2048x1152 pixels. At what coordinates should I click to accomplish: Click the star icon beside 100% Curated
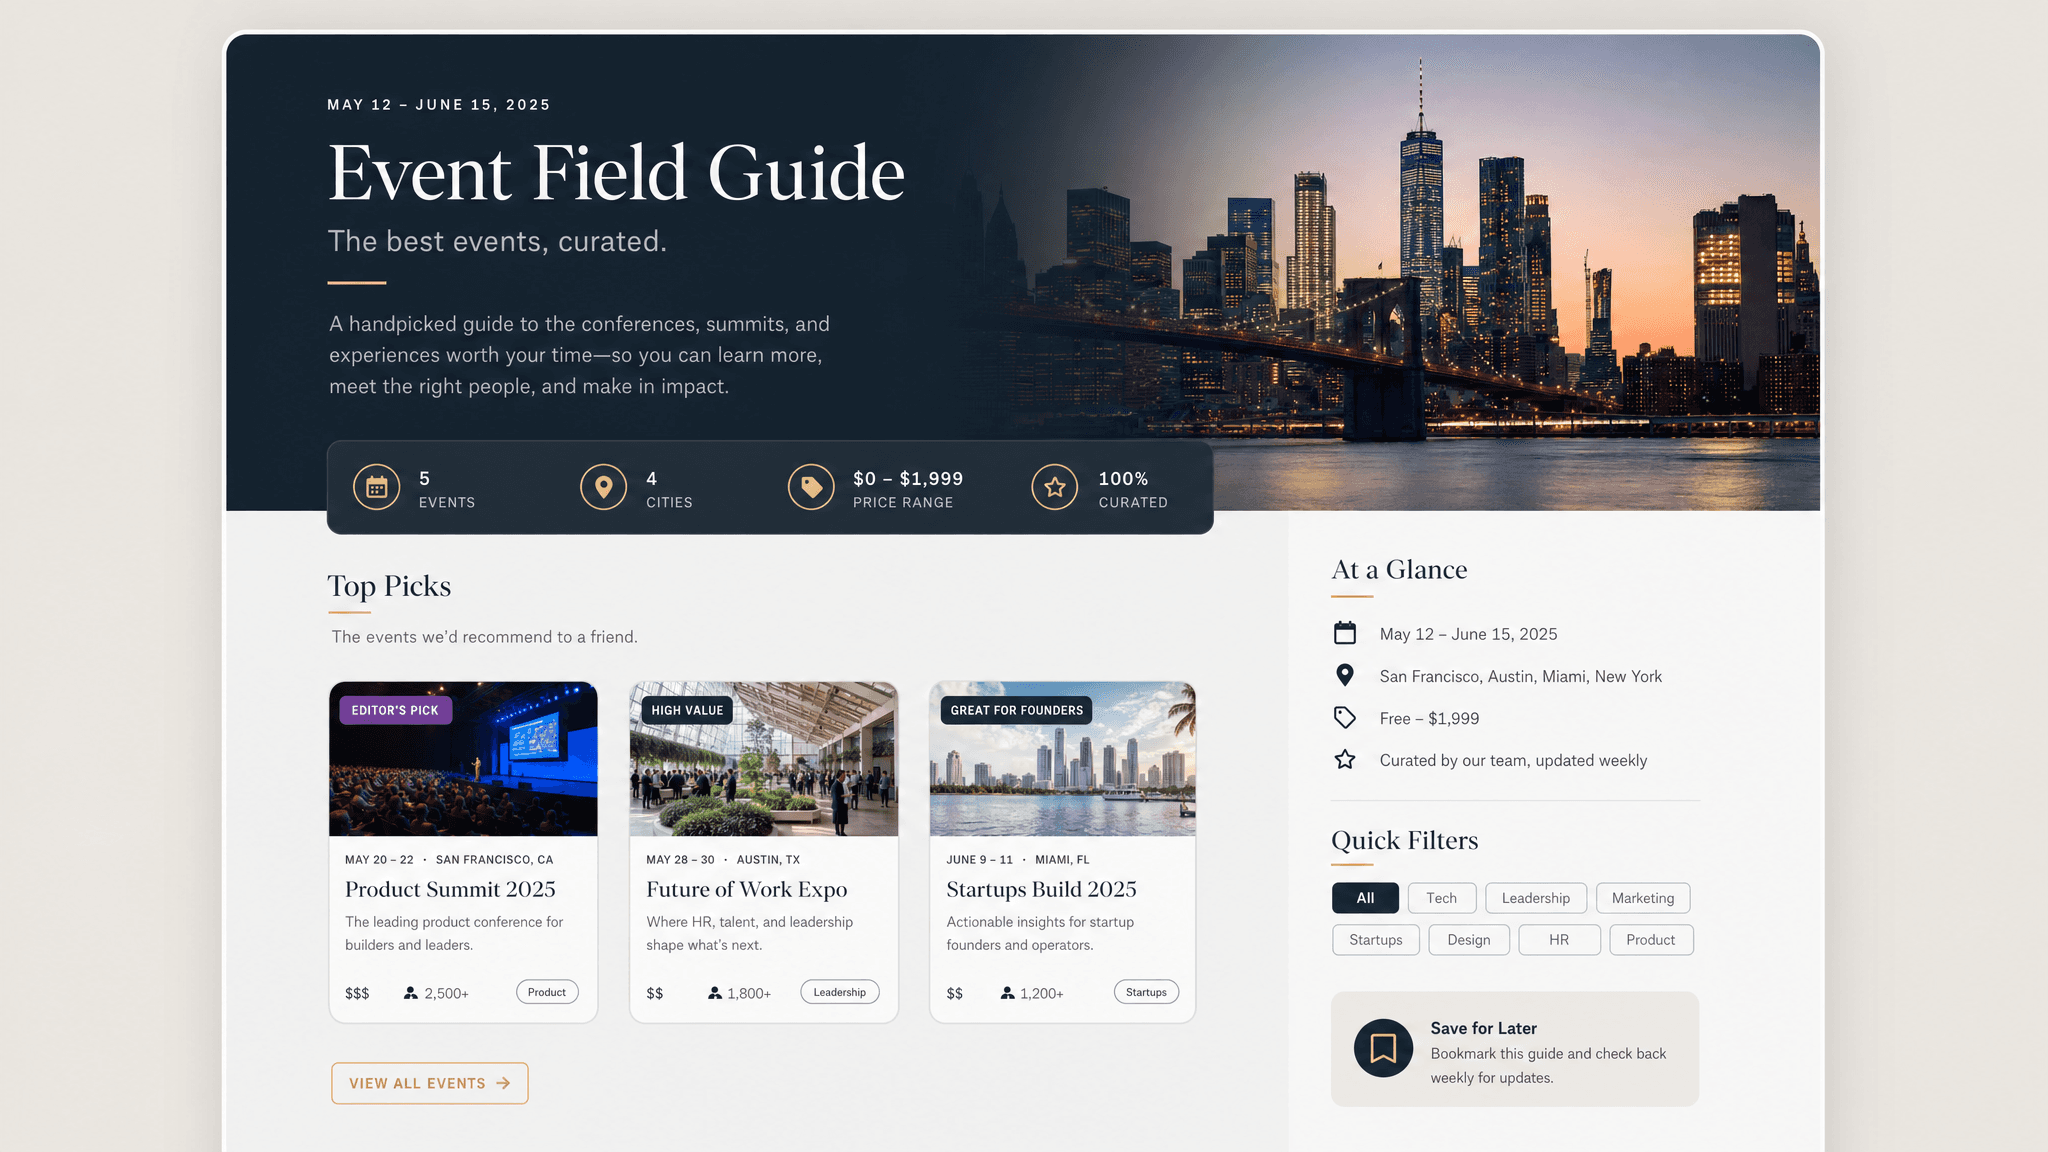(x=1055, y=488)
